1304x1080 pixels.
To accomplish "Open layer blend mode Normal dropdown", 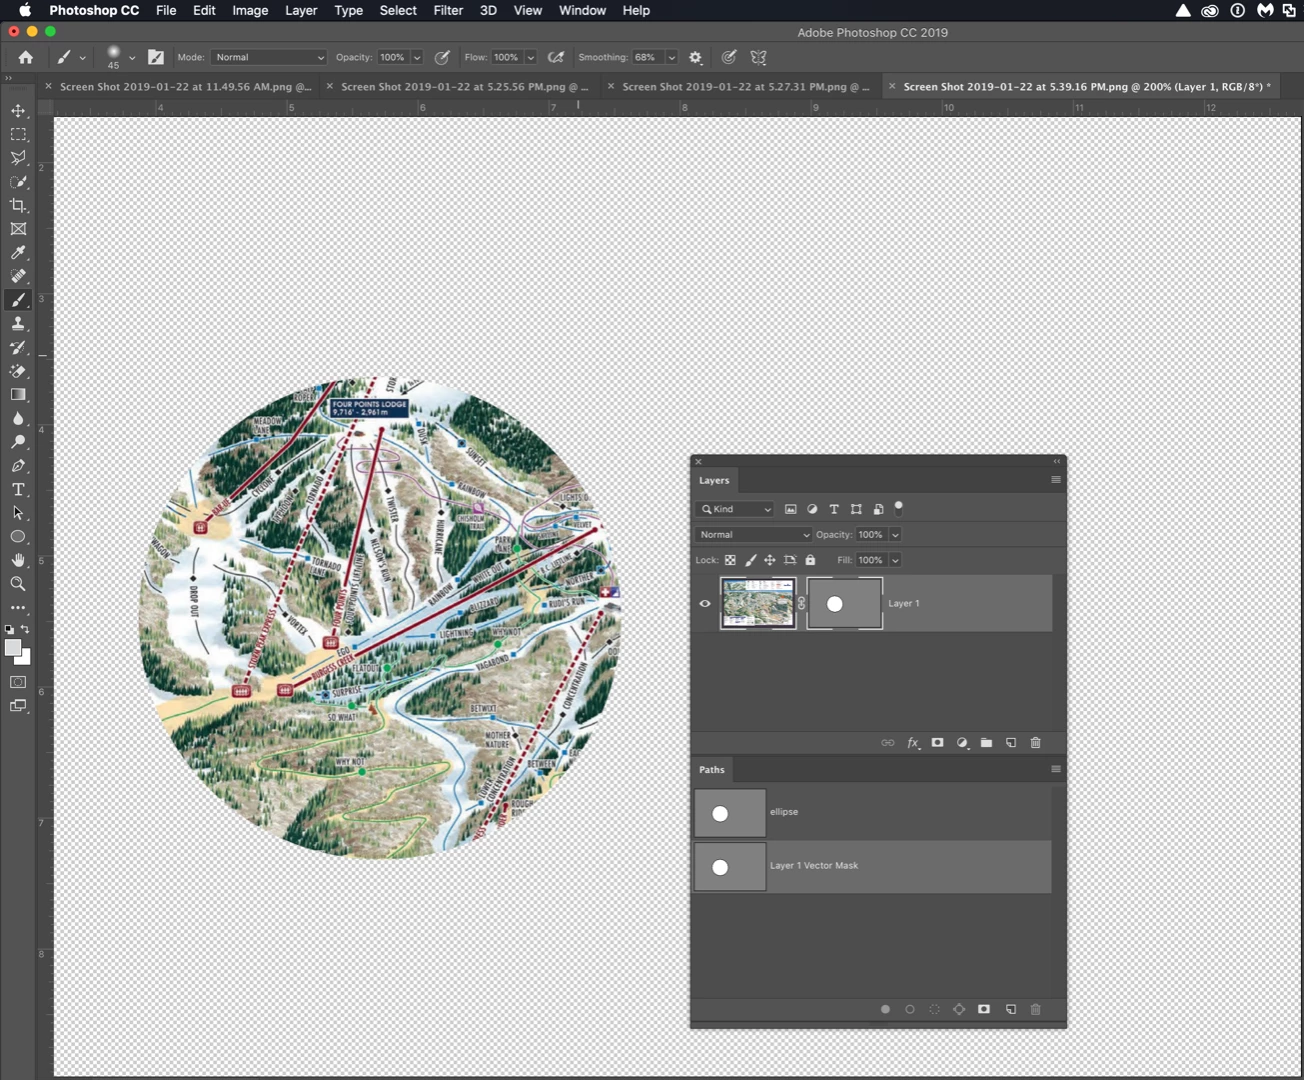I will pos(754,535).
